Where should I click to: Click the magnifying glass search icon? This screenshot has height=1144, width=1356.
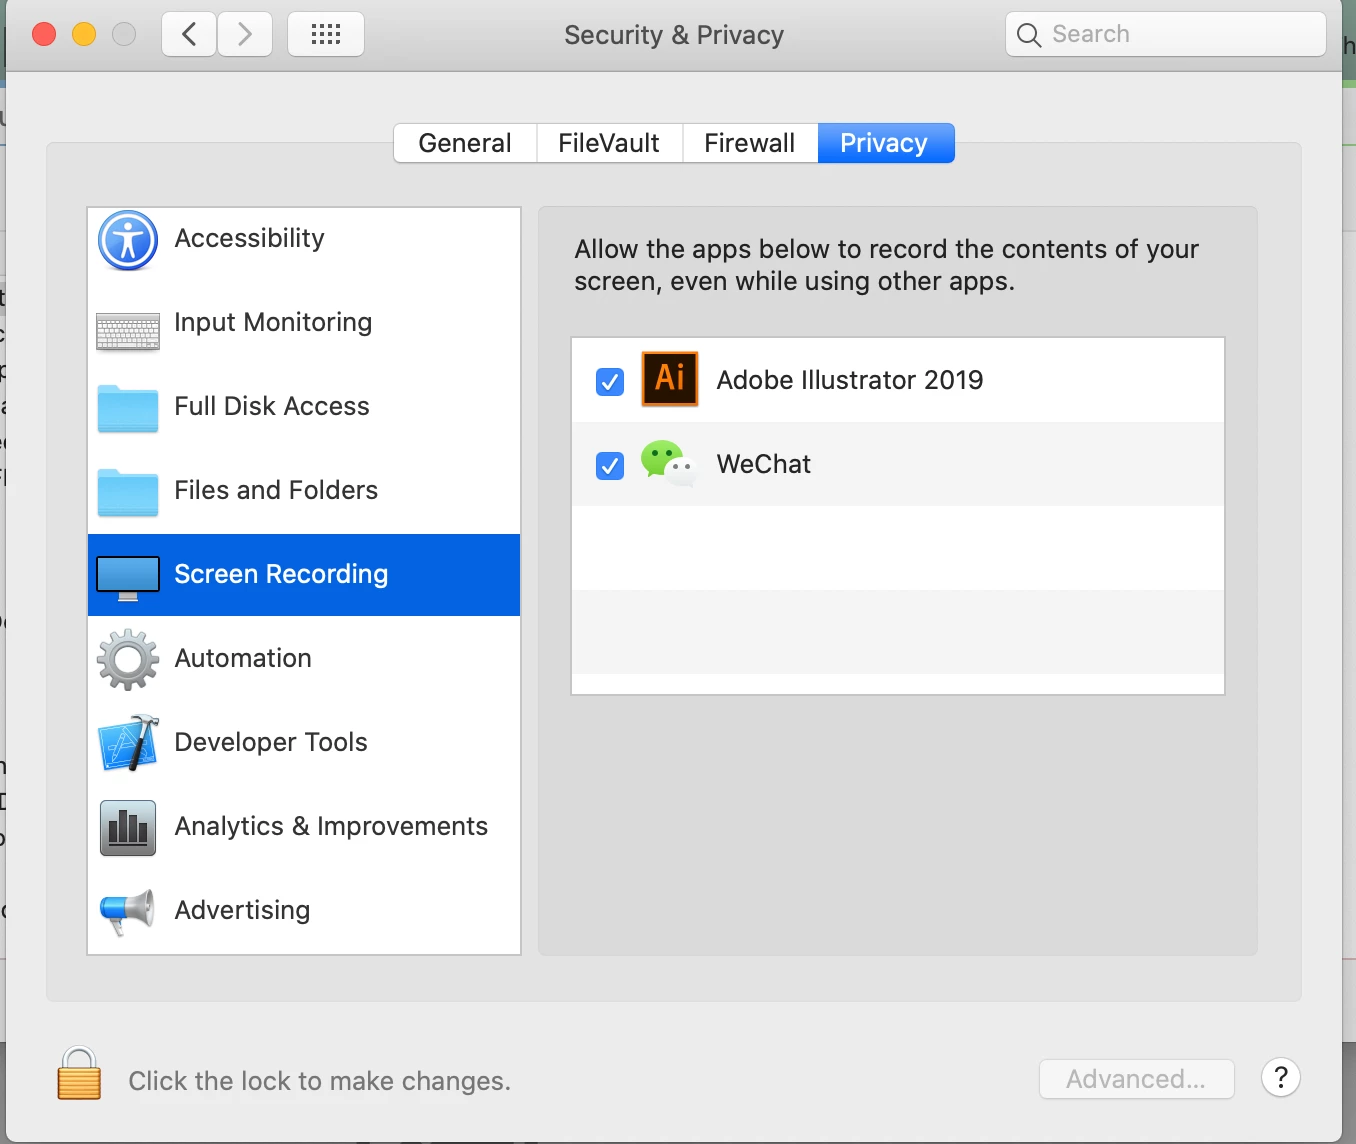coord(1029,35)
